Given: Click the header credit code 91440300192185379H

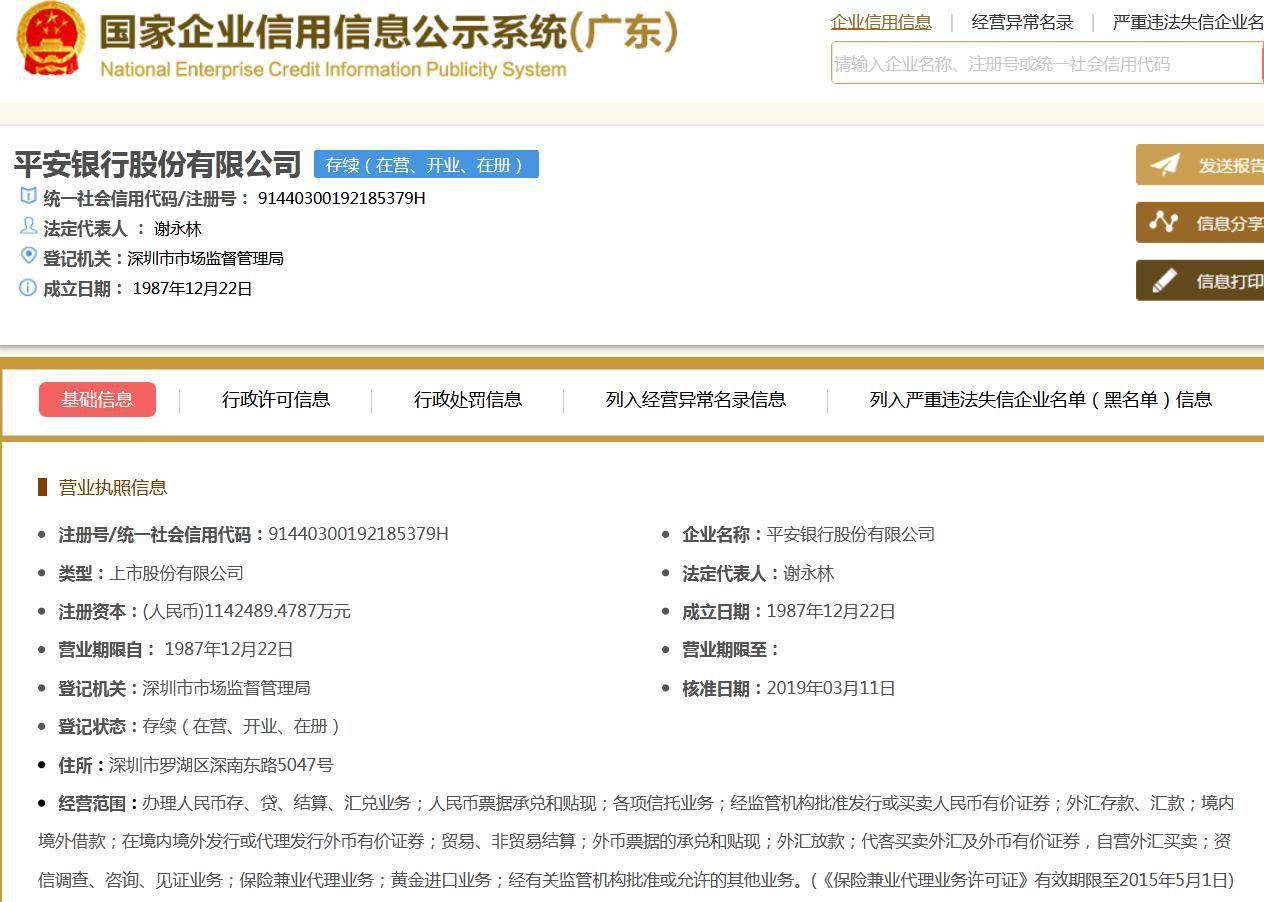Looking at the screenshot, I should click(342, 198).
